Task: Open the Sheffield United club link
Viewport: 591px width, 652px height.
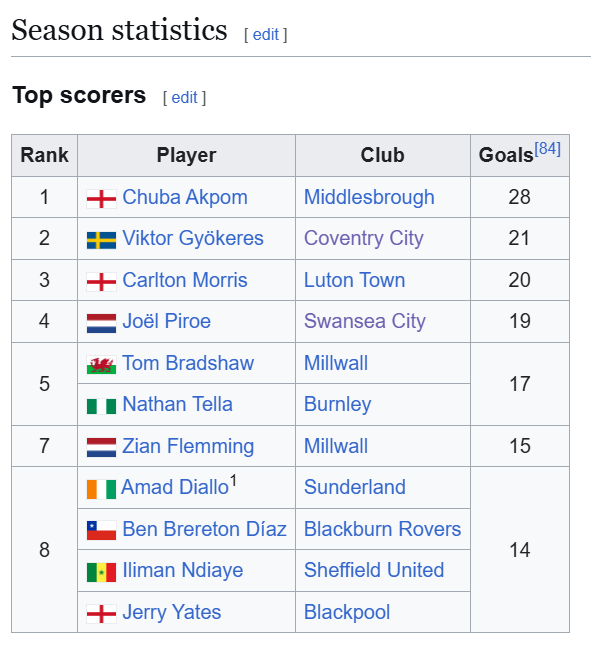Action: click(374, 570)
